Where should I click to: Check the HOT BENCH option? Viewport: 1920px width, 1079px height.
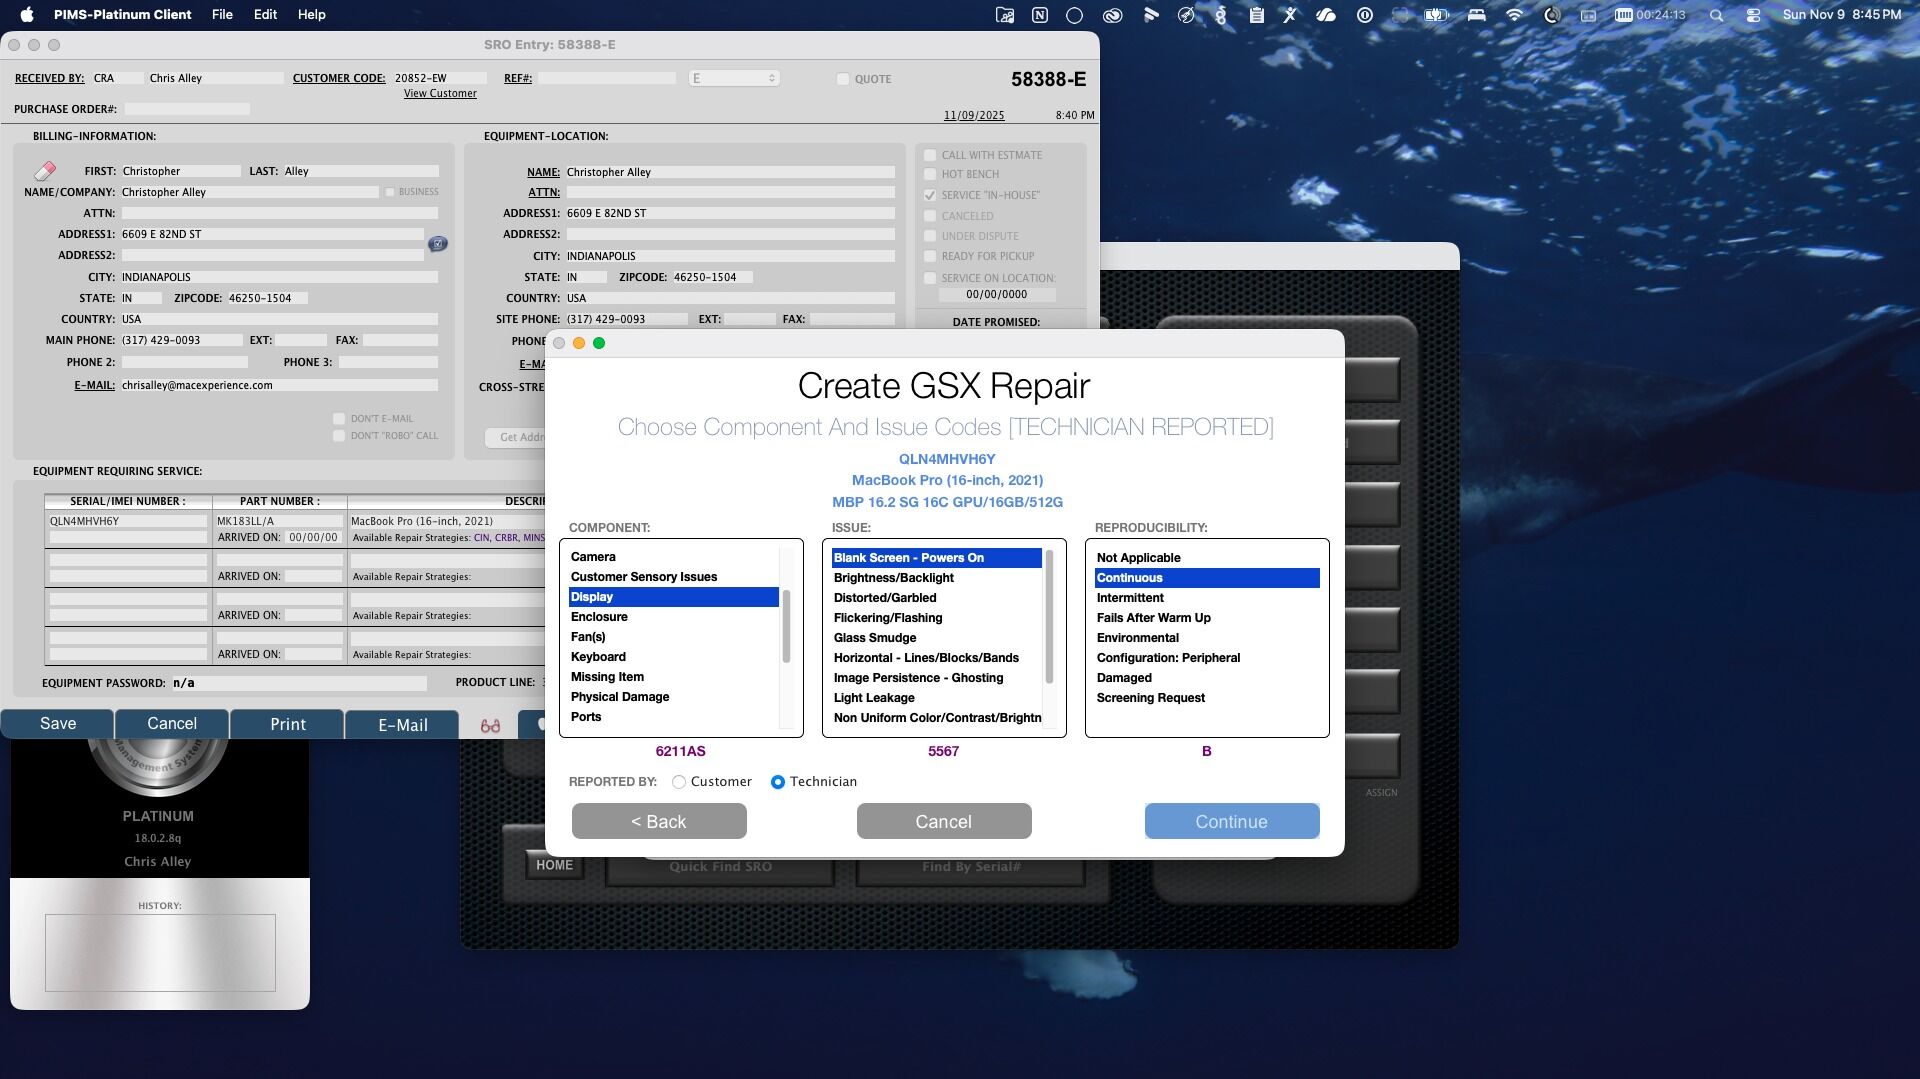[930, 174]
